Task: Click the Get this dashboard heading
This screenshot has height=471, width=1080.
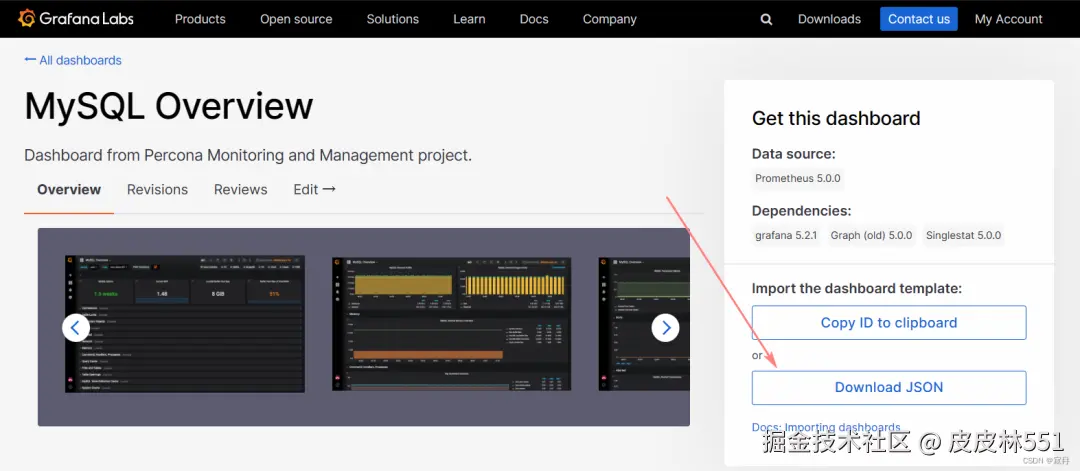Action: pos(835,118)
